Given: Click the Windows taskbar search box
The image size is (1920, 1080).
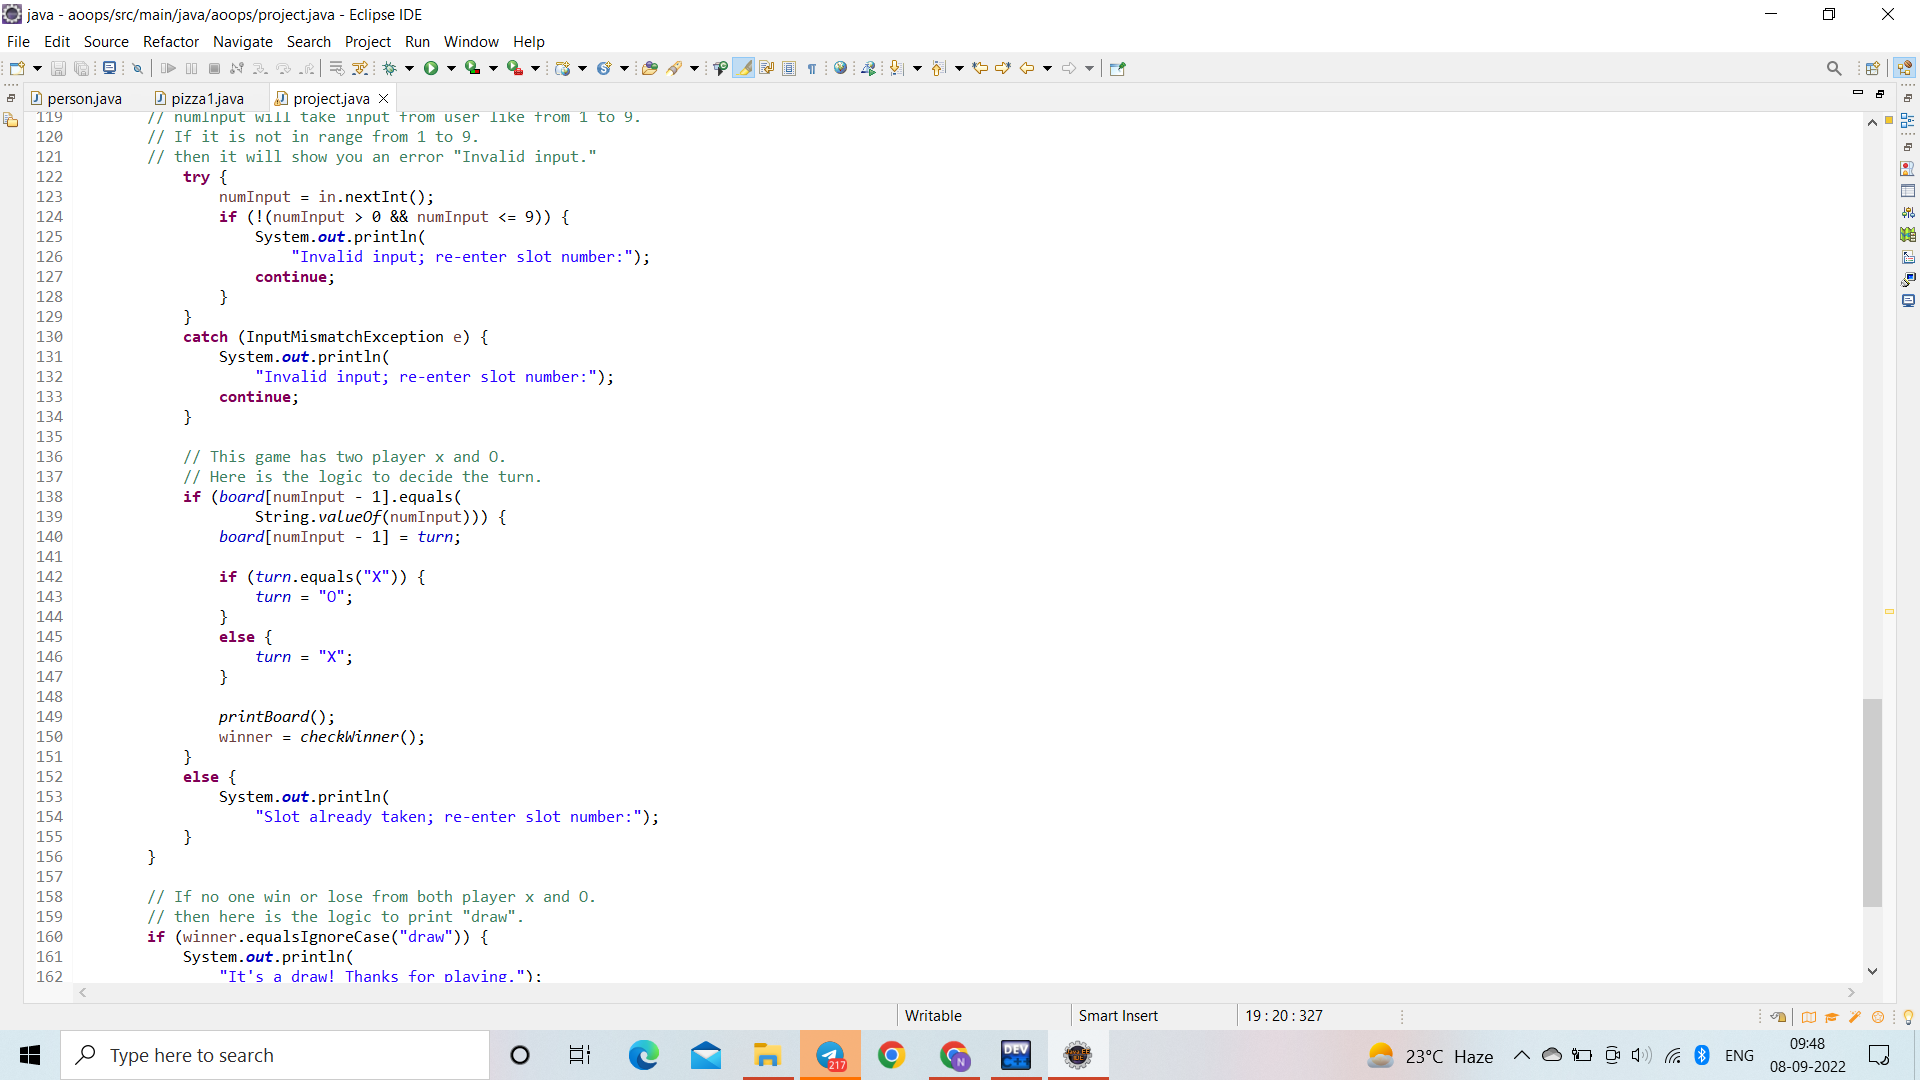Looking at the screenshot, I should tap(275, 1055).
